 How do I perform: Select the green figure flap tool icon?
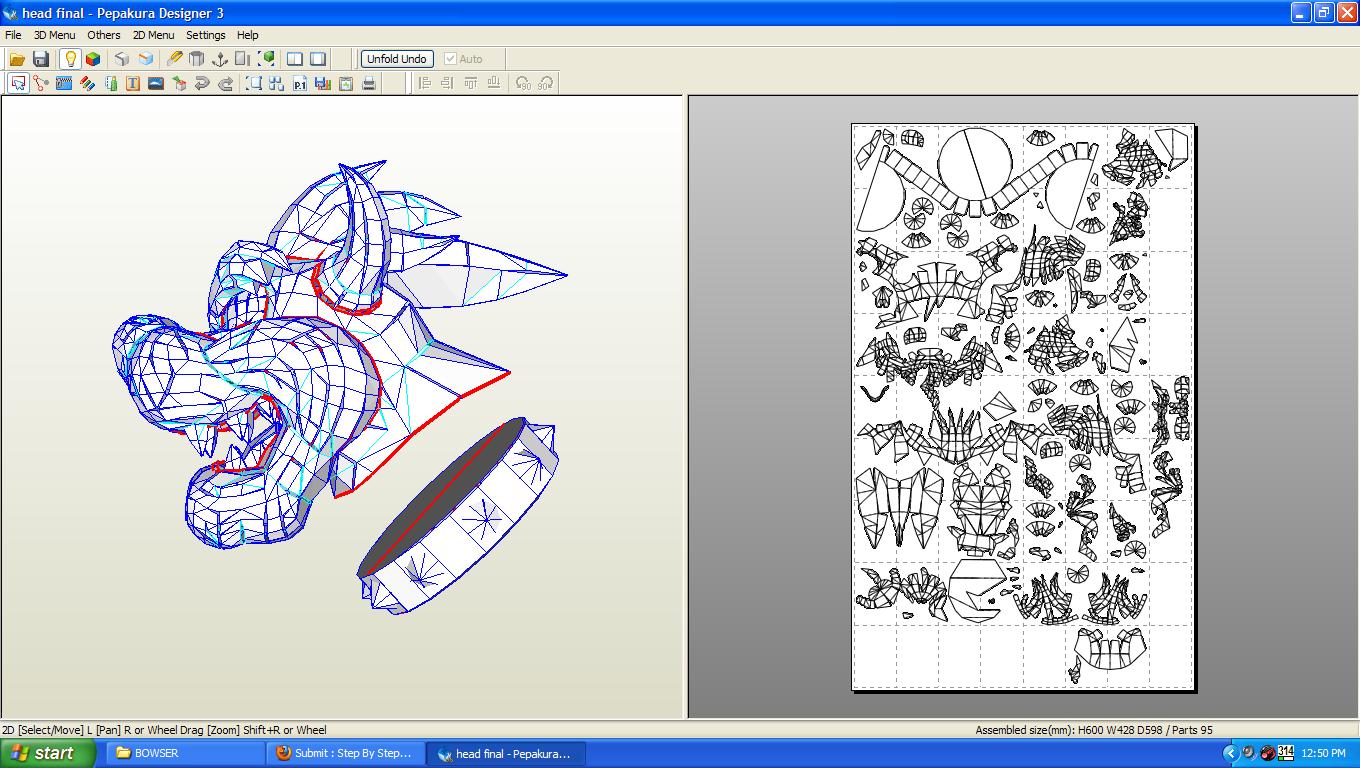(110, 83)
